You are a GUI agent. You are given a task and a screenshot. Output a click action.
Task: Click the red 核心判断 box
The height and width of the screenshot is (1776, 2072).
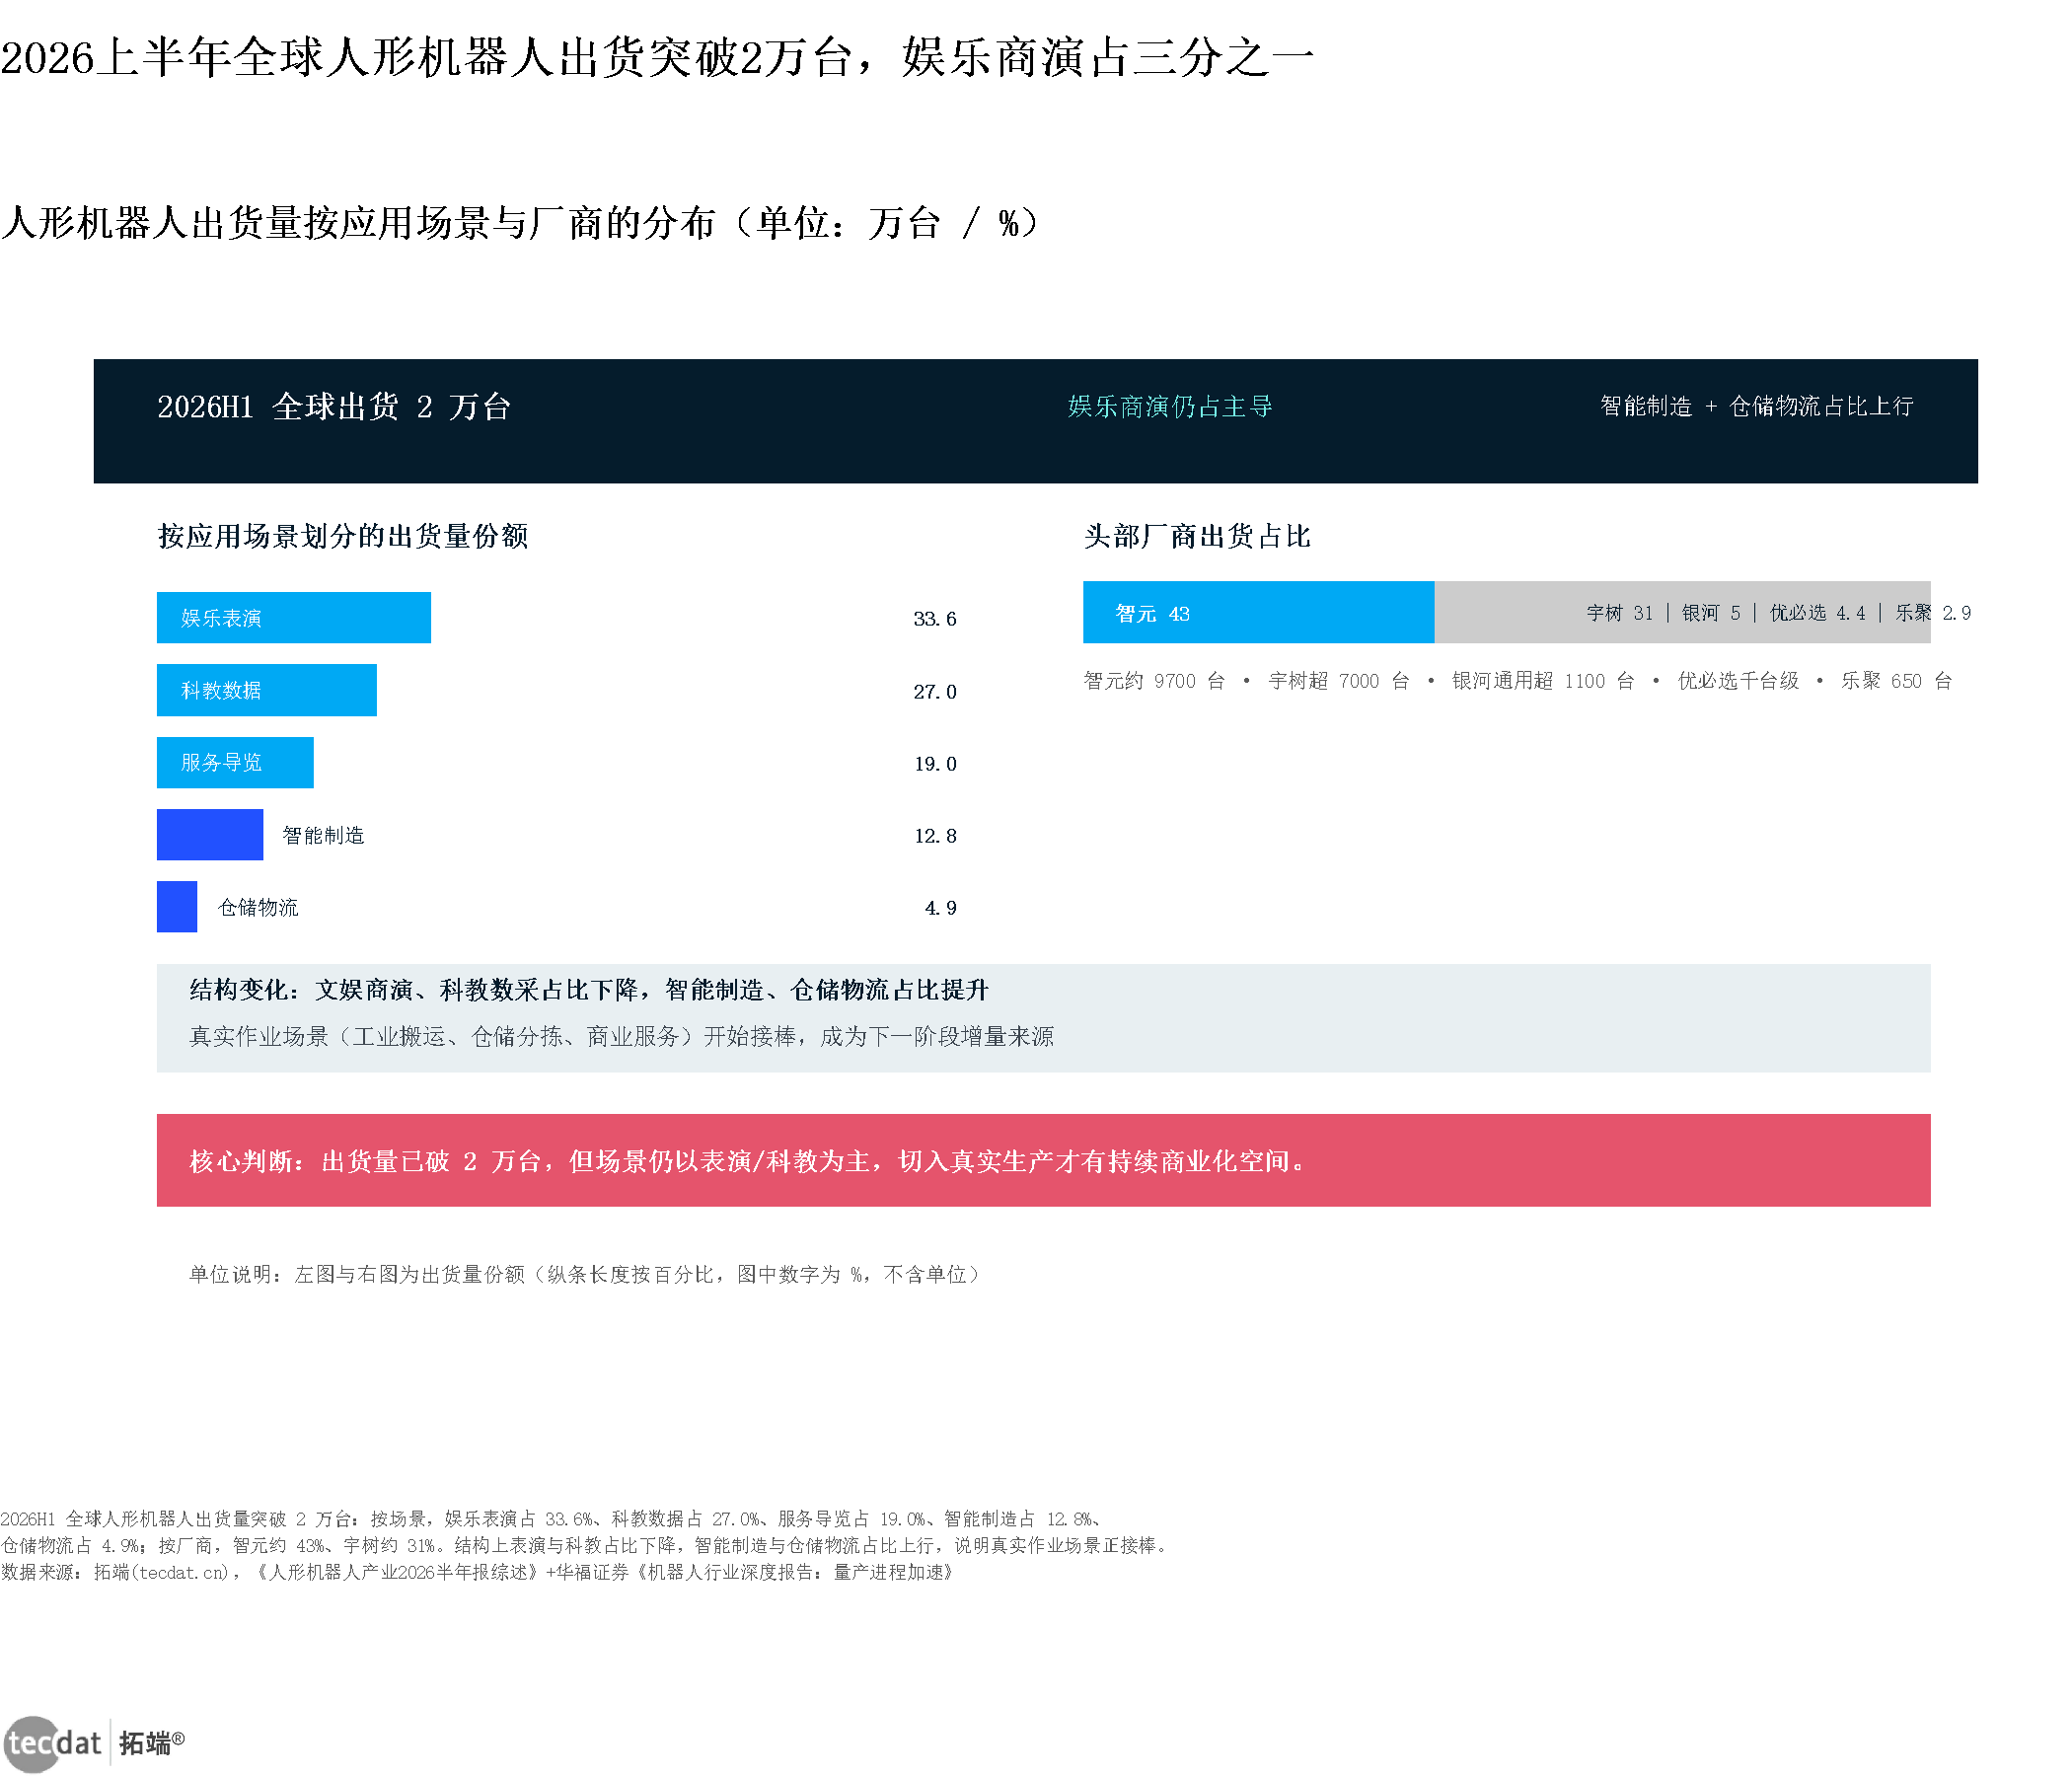point(1043,1160)
